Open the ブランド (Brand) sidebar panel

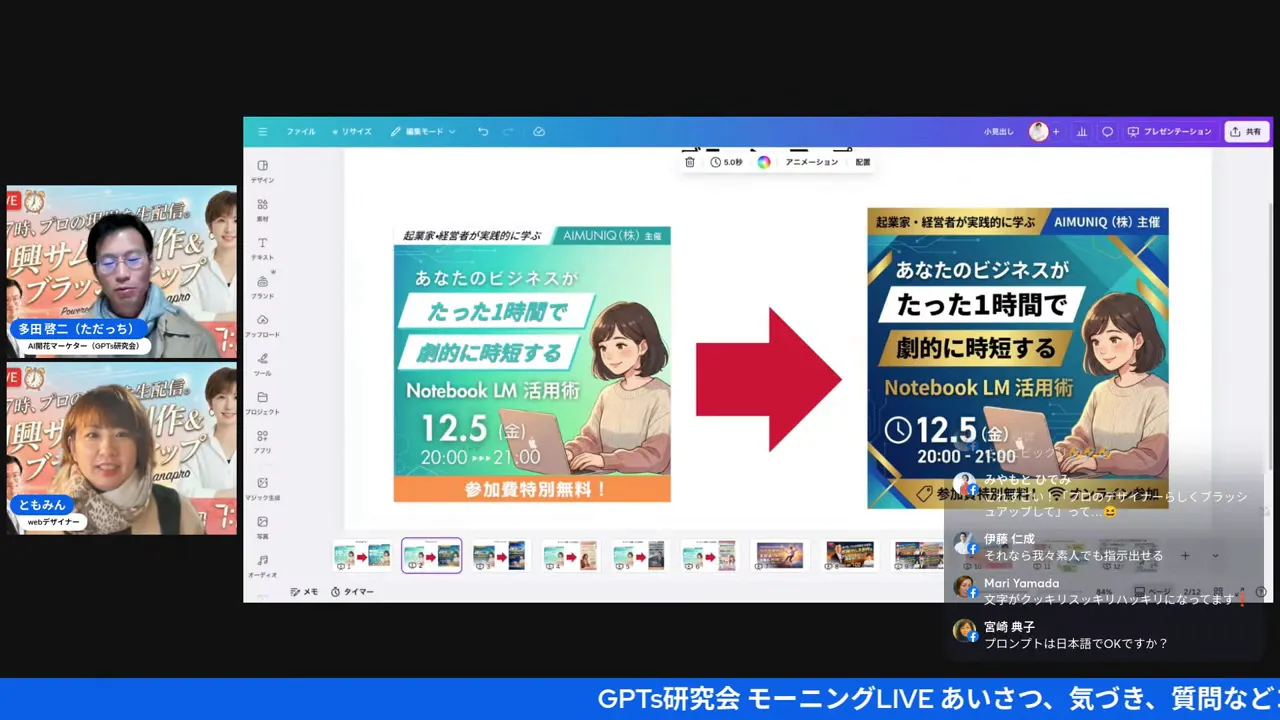click(262, 288)
